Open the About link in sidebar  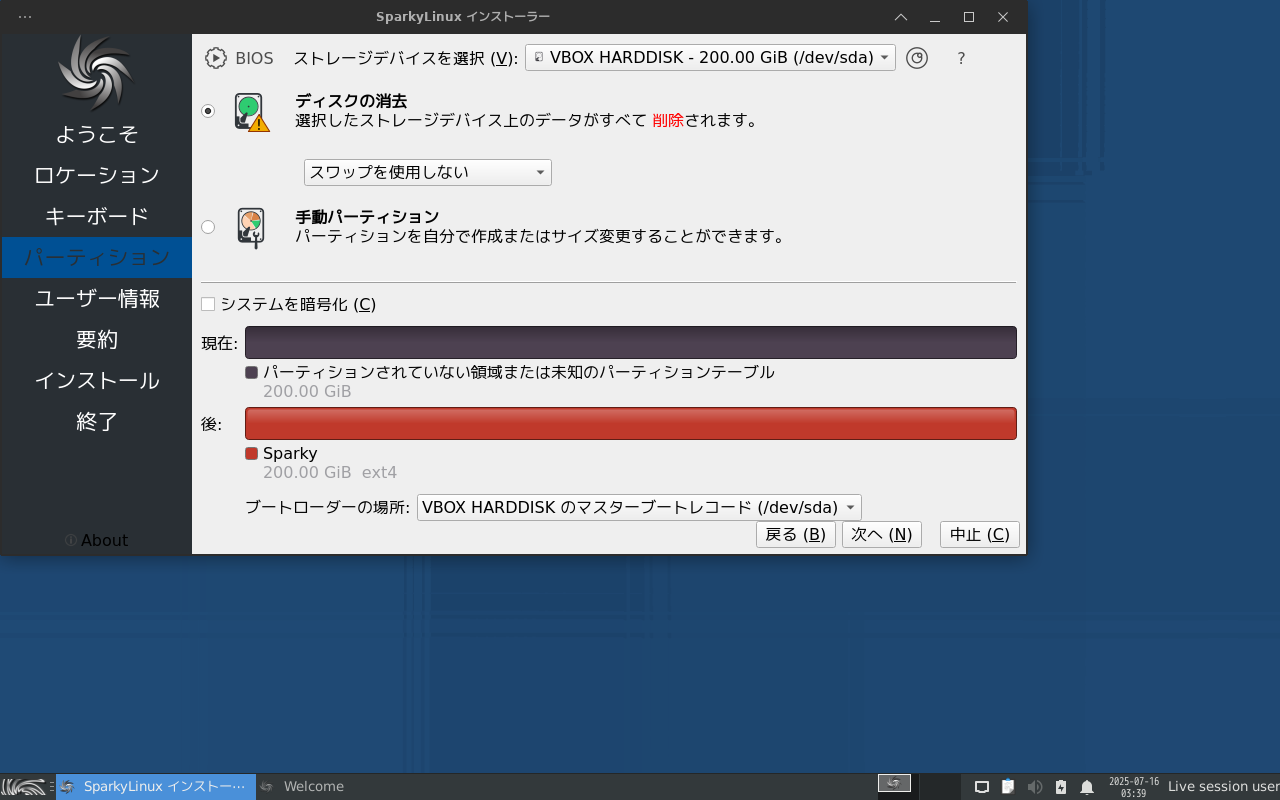(x=96, y=540)
